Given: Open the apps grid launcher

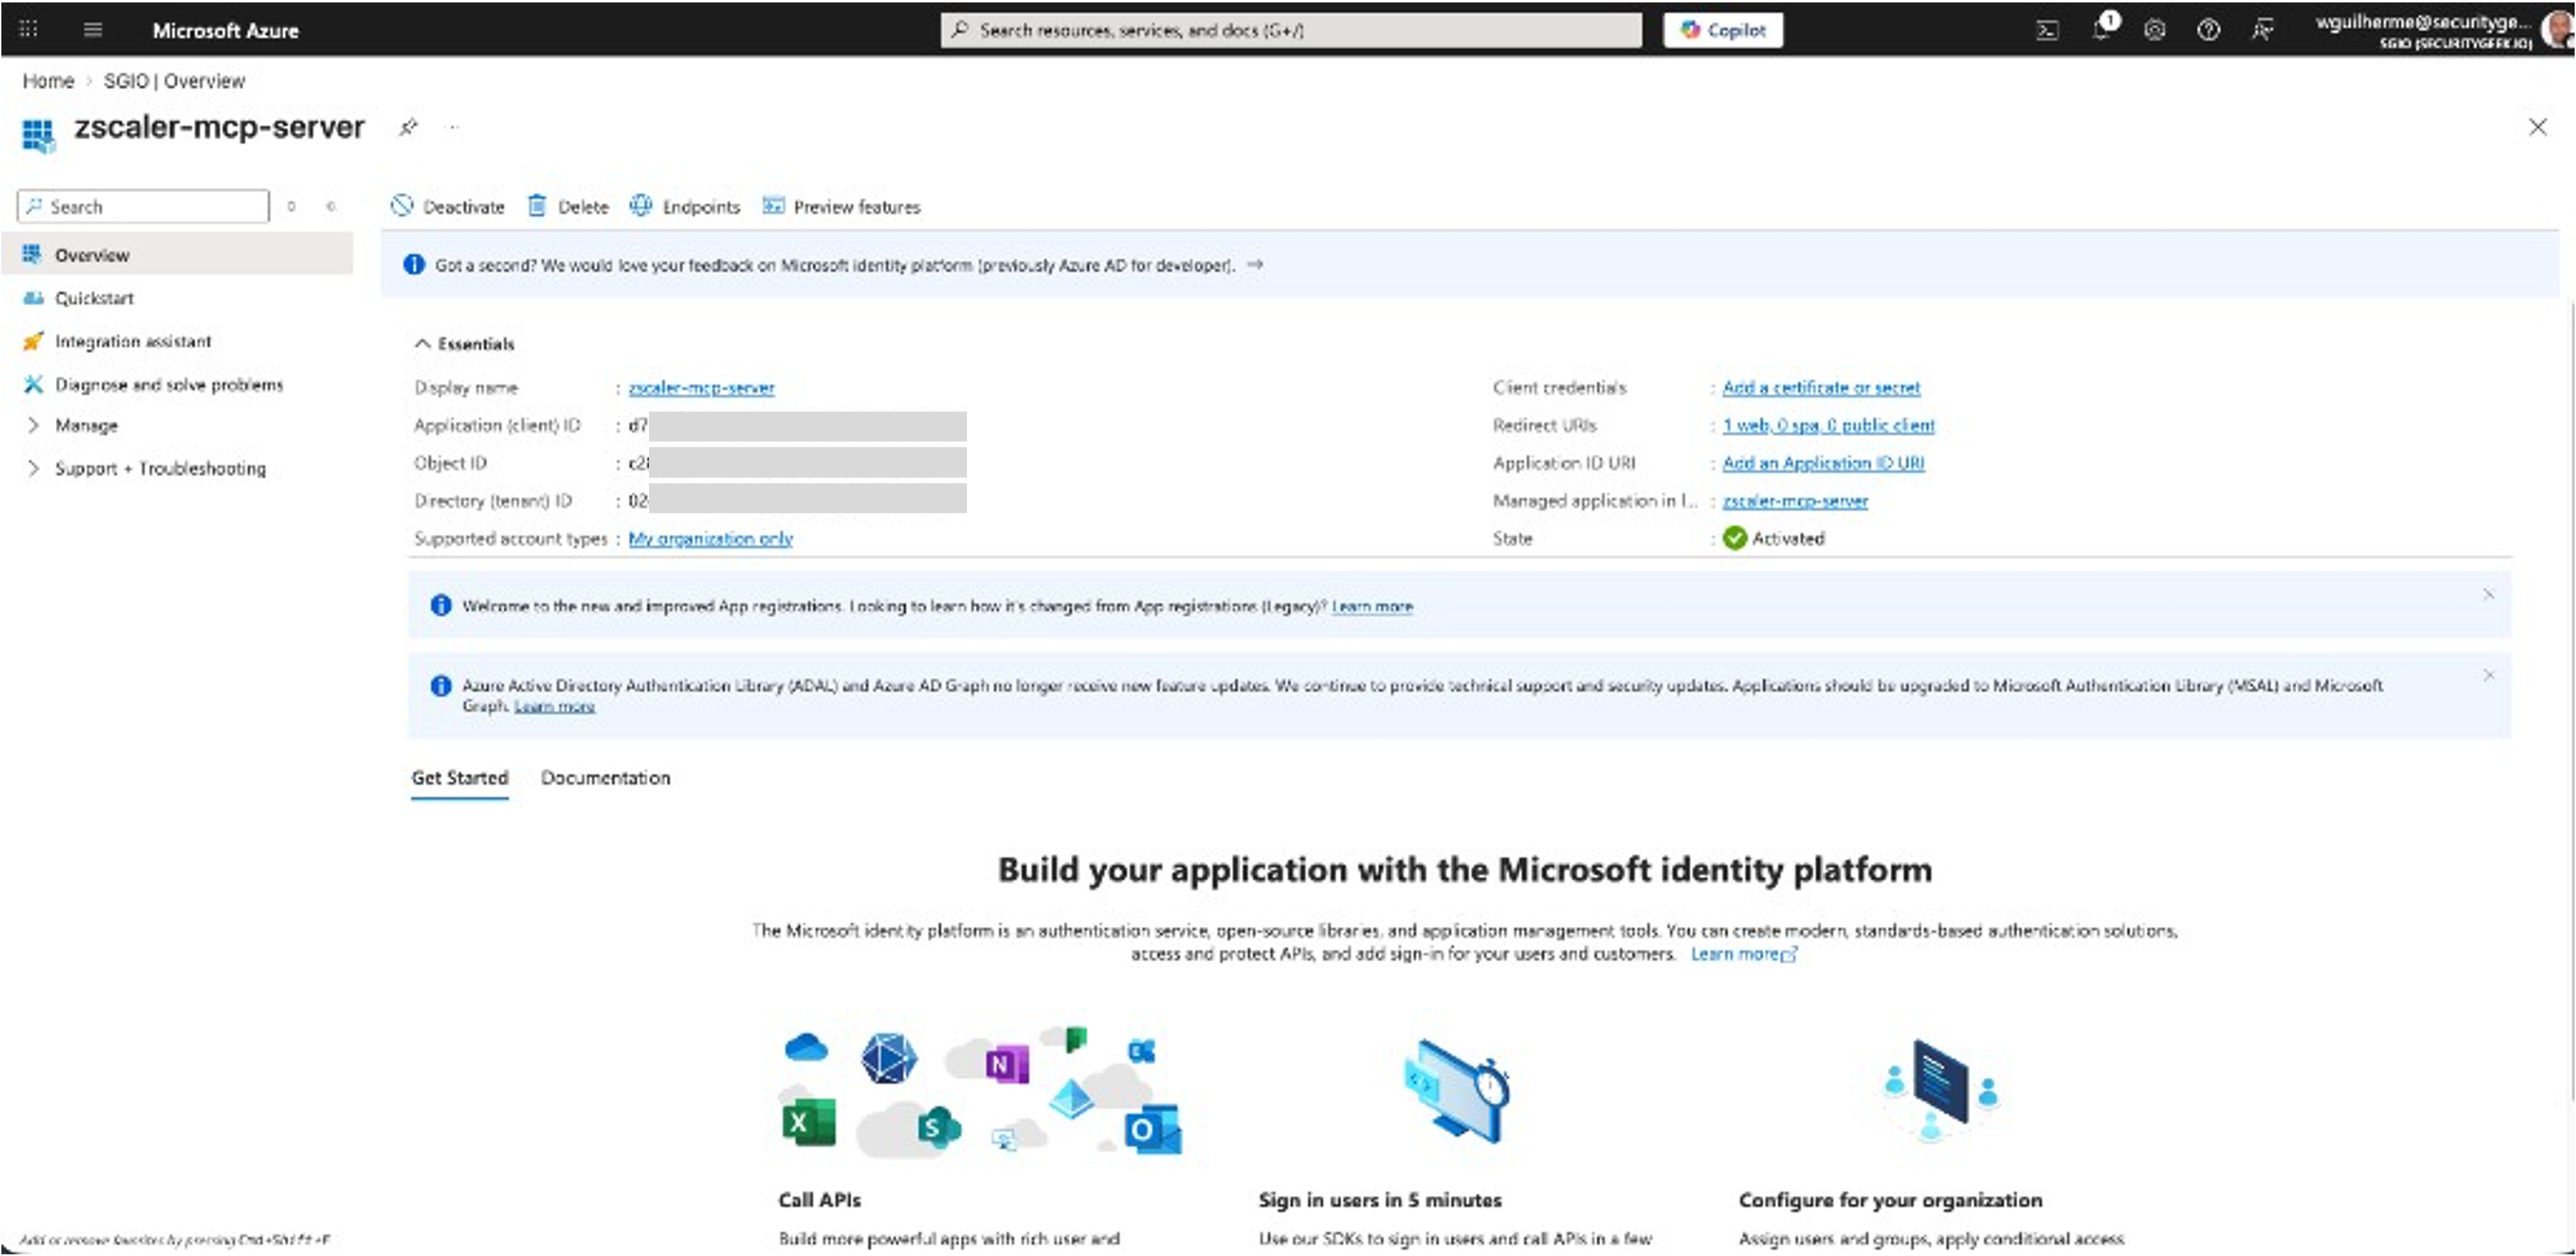Looking at the screenshot, I should click(x=29, y=29).
